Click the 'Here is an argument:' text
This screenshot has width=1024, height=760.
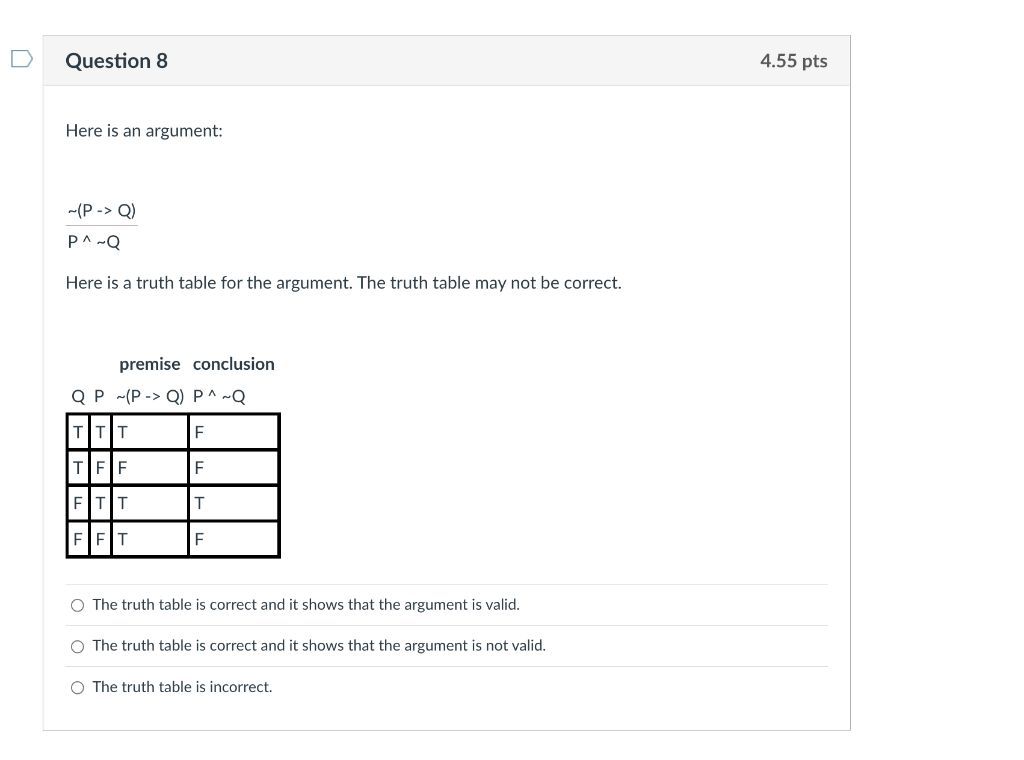point(144,130)
